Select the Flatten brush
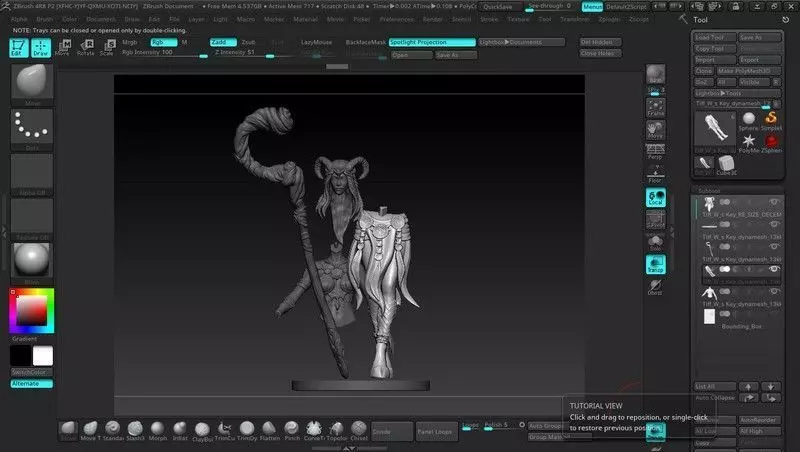800x452 pixels. [x=269, y=430]
